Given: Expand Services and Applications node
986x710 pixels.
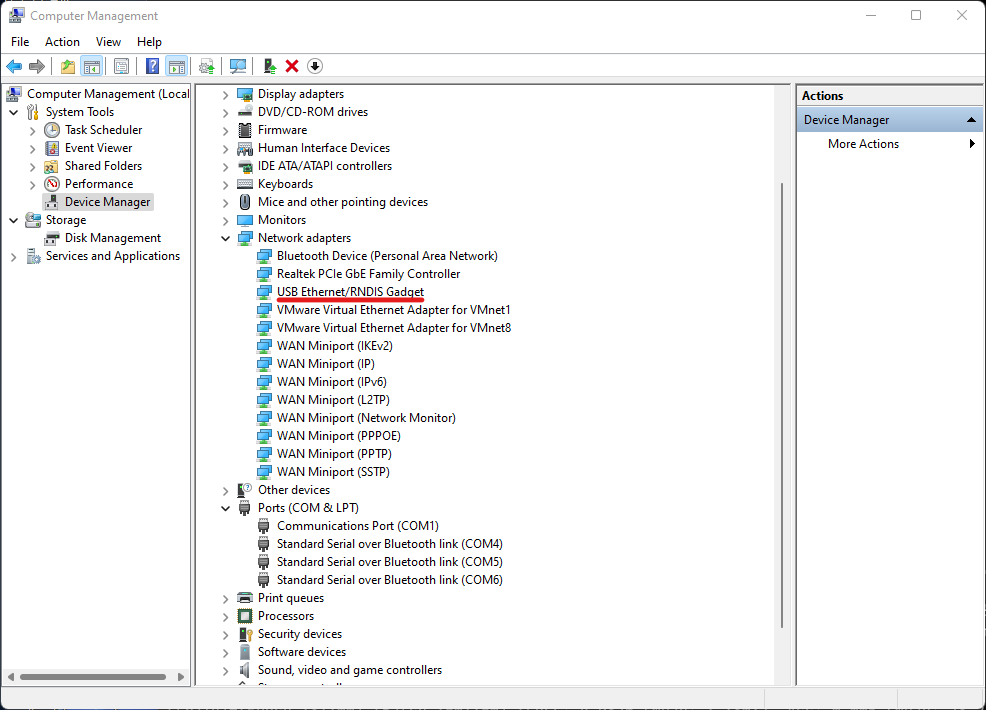Looking at the screenshot, I should [14, 257].
